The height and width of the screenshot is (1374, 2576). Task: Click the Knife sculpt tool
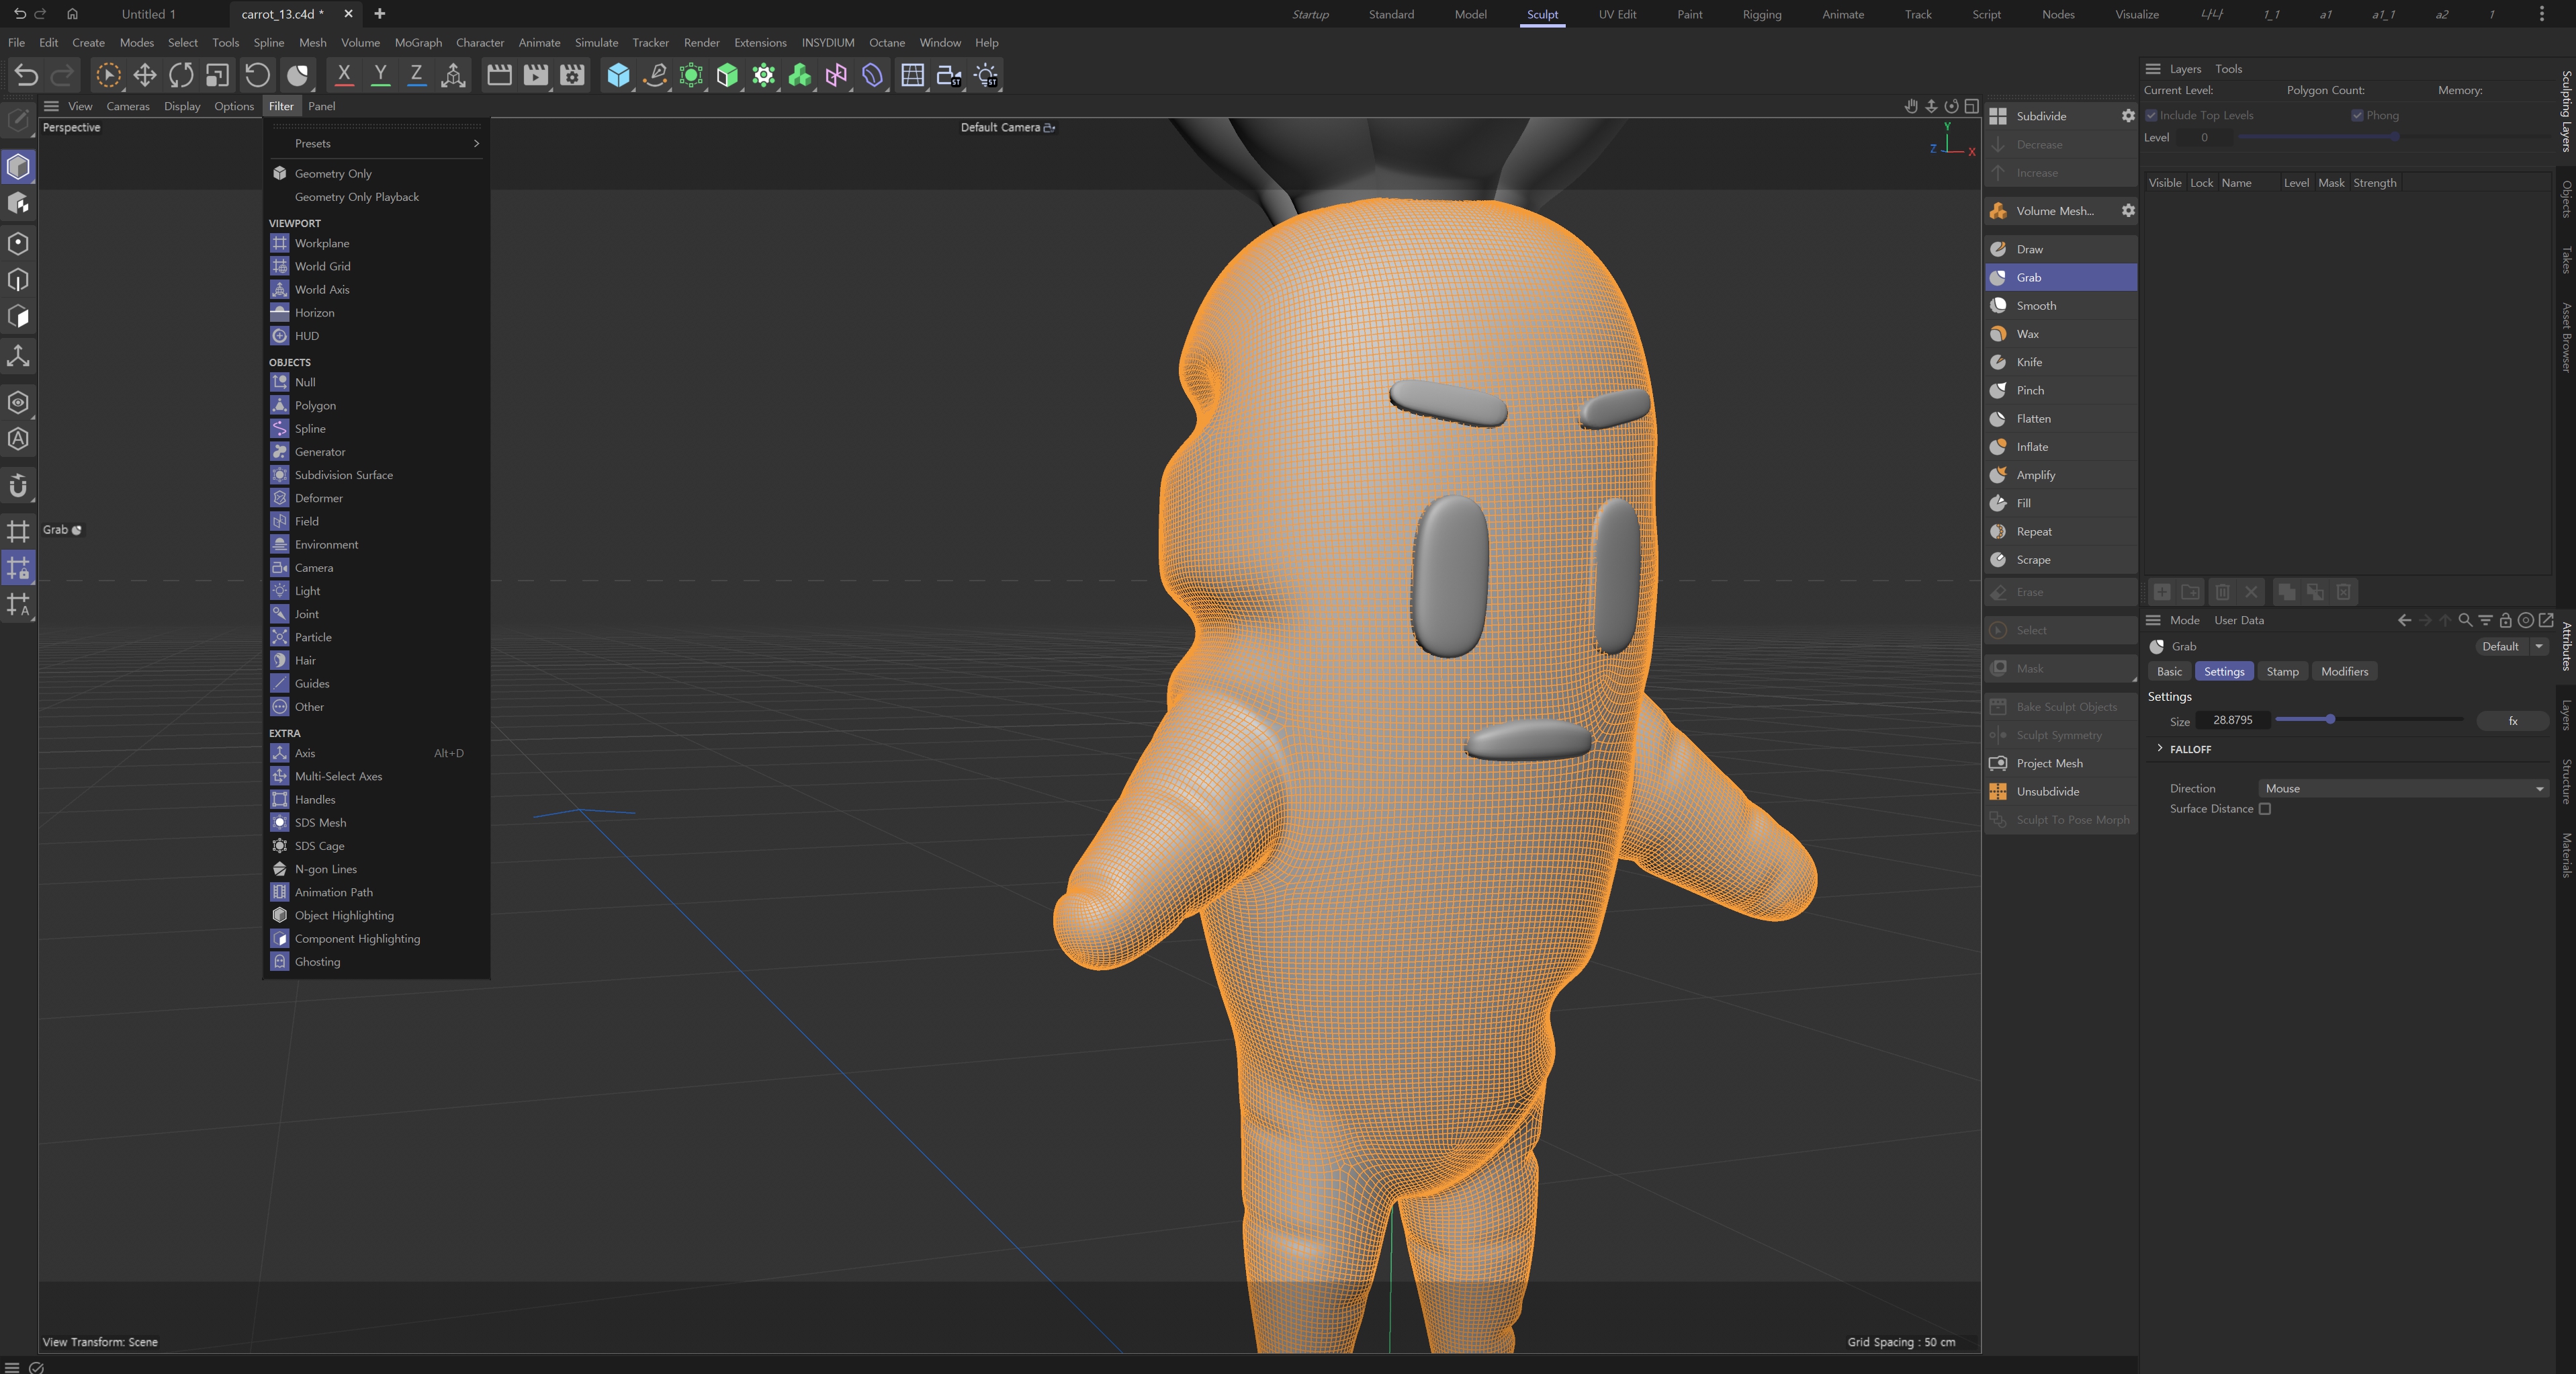pos(2029,362)
